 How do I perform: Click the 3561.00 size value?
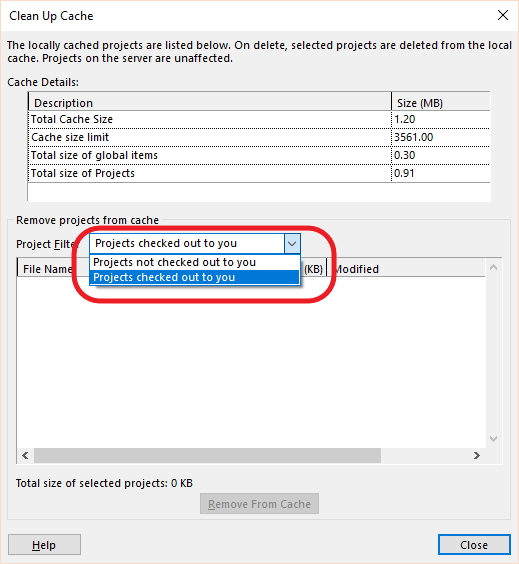click(414, 137)
